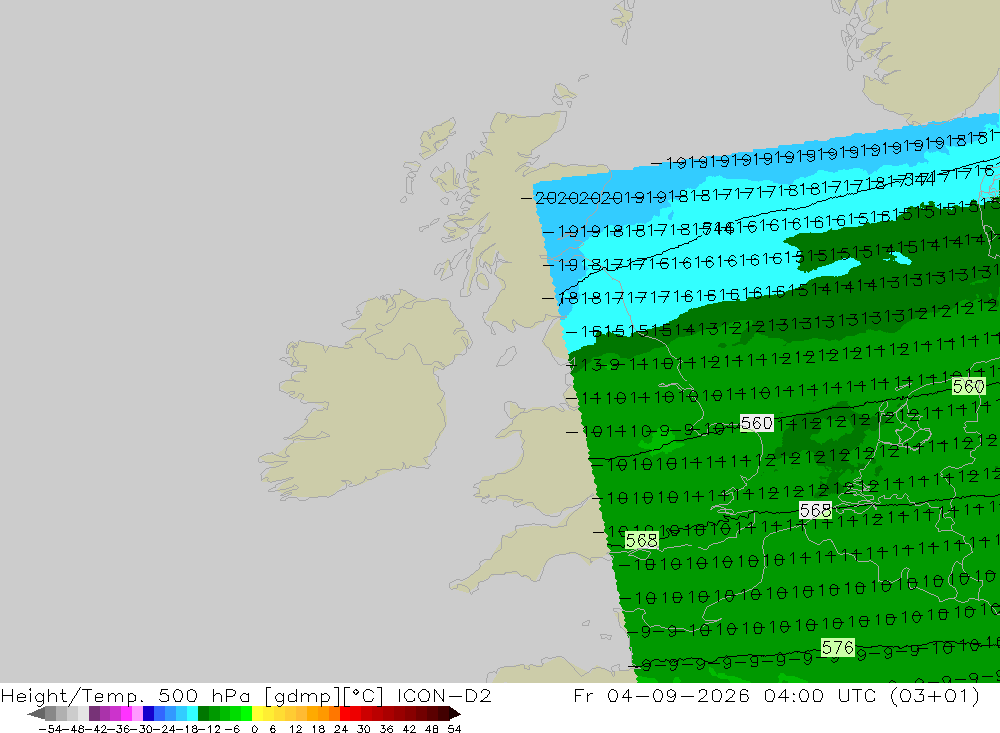
Task: Click the -54 scale number
Action: click(49, 729)
